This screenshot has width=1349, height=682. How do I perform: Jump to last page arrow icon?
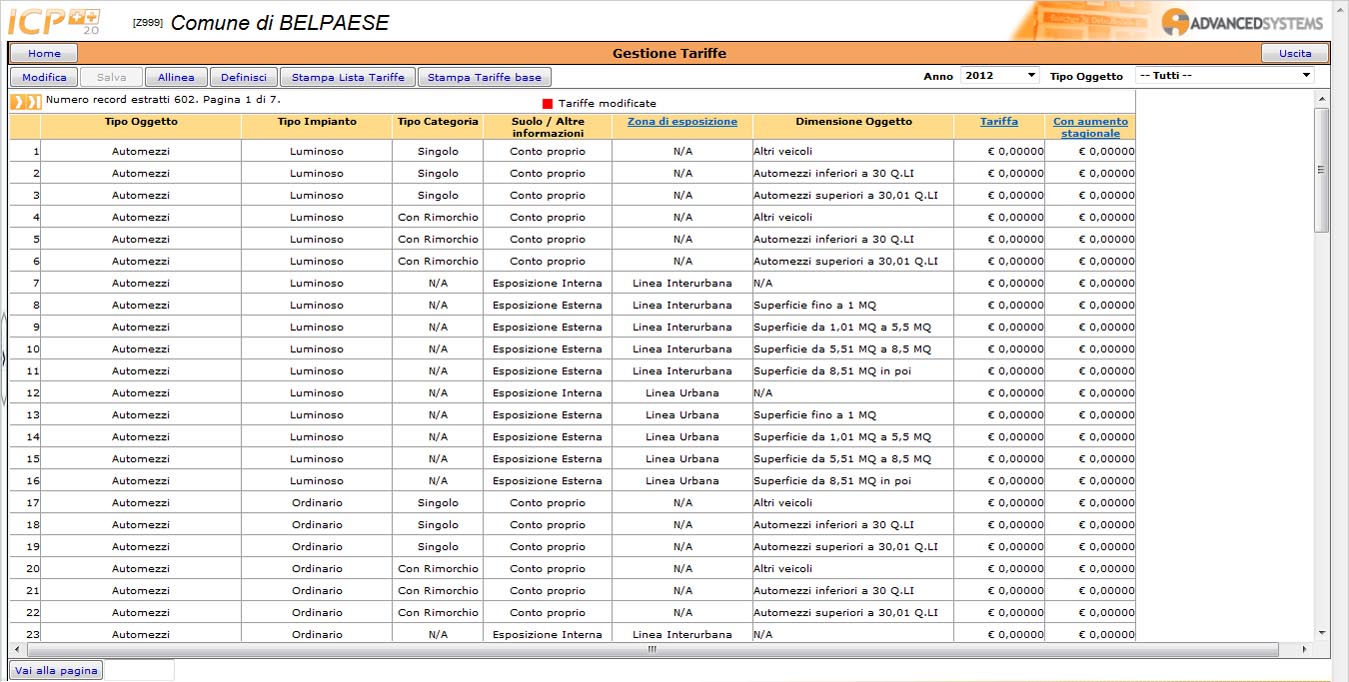click(x=34, y=101)
